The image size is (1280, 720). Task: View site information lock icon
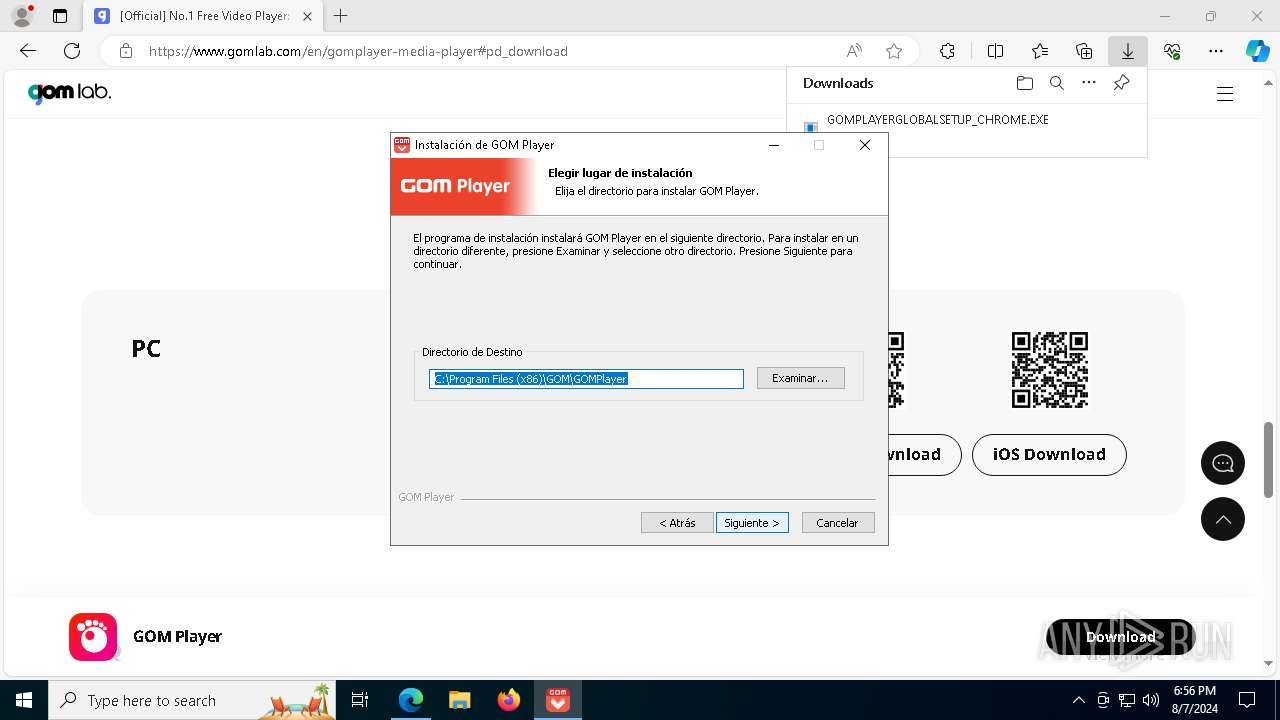coord(125,51)
